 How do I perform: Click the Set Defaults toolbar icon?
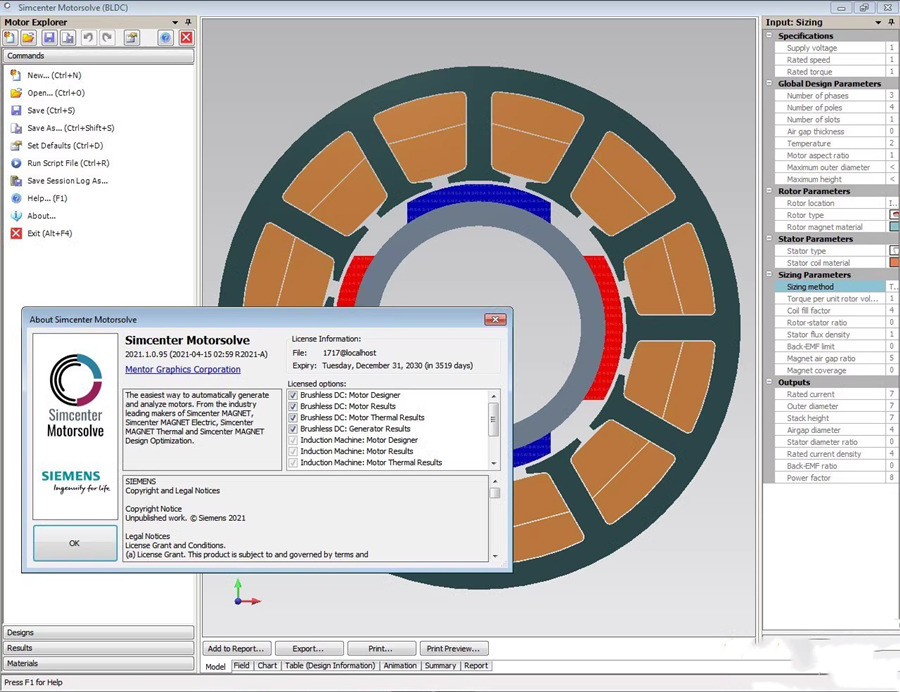(132, 38)
